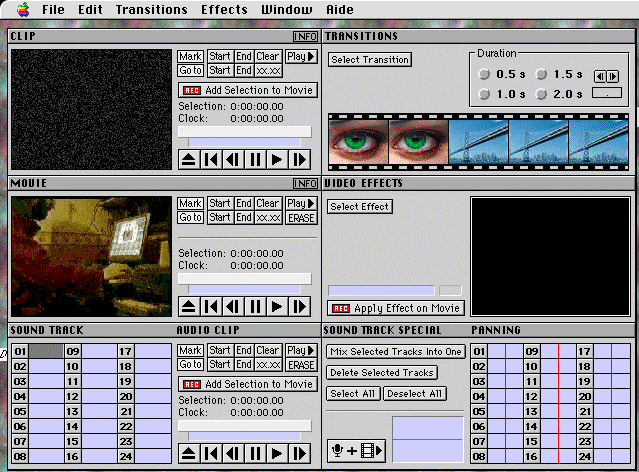Open the Aide menu
Screen dimensions: 639x472
[340, 9]
